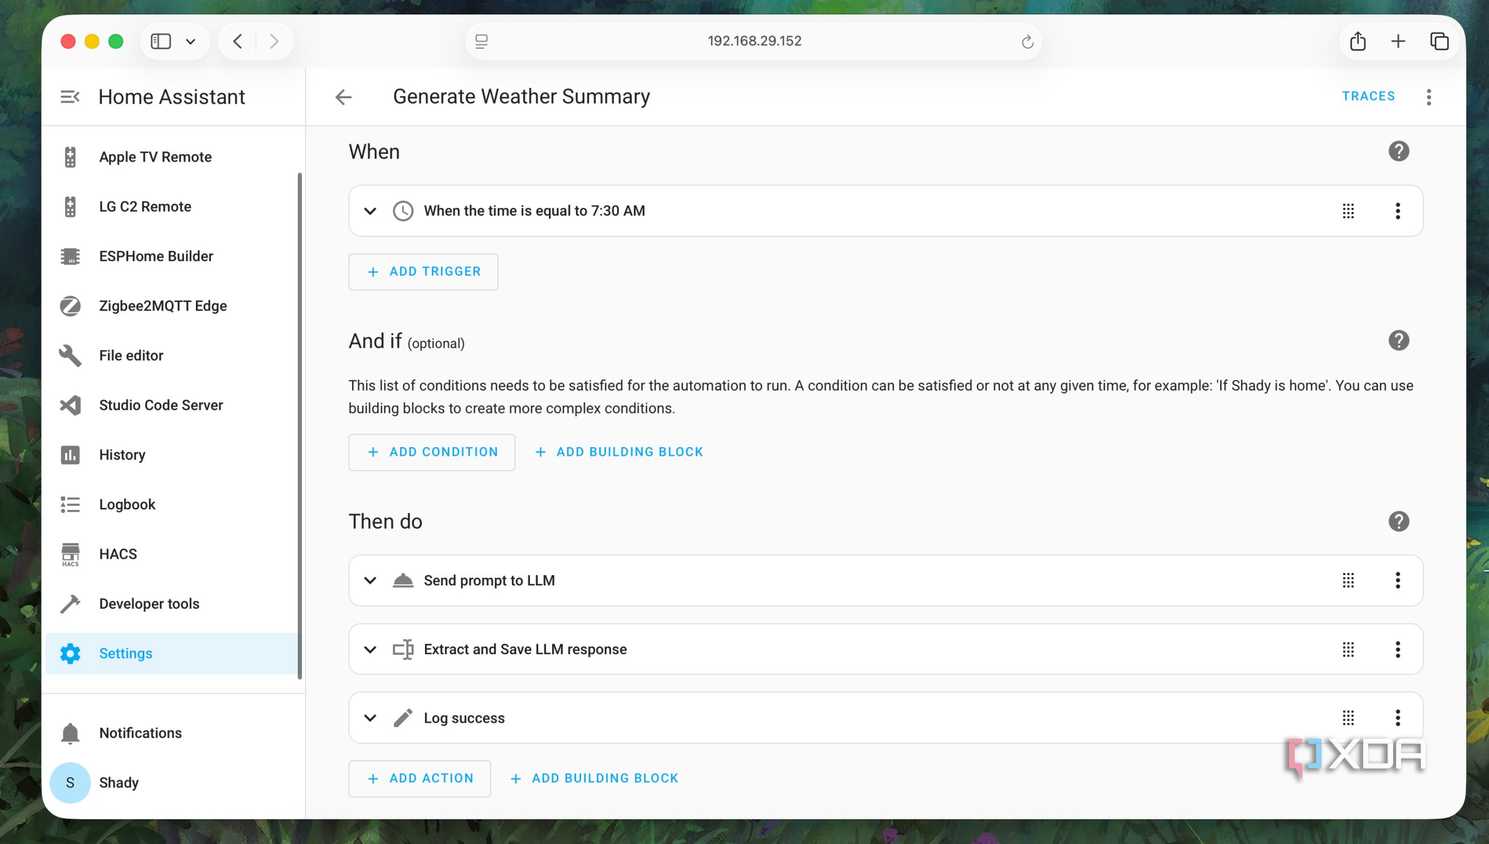Click the room service icon on Send prompt to LLM
This screenshot has height=844, width=1489.
(x=403, y=580)
